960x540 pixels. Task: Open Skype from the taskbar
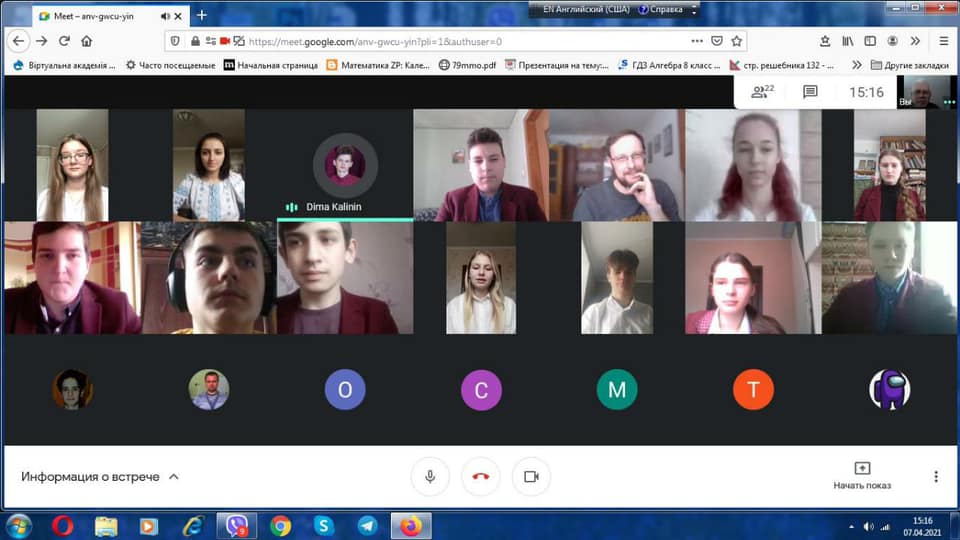click(x=324, y=526)
